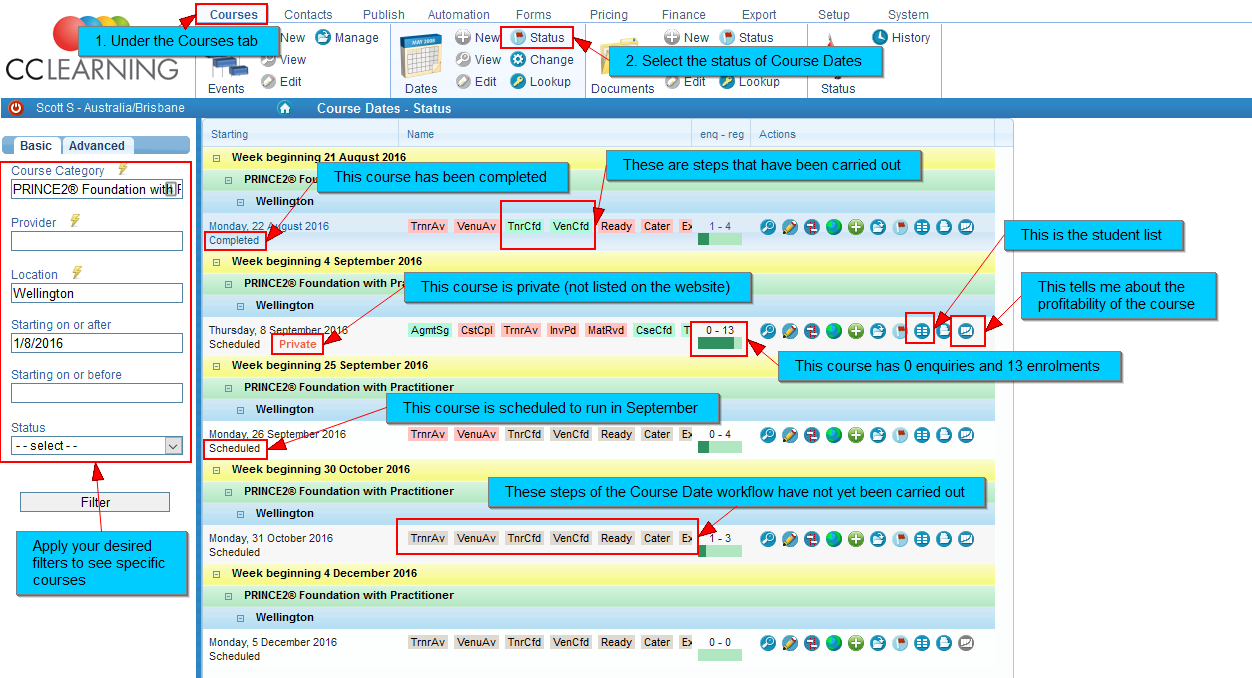Open History in the ribbon
Screen dimensions: 1252x678
901,38
